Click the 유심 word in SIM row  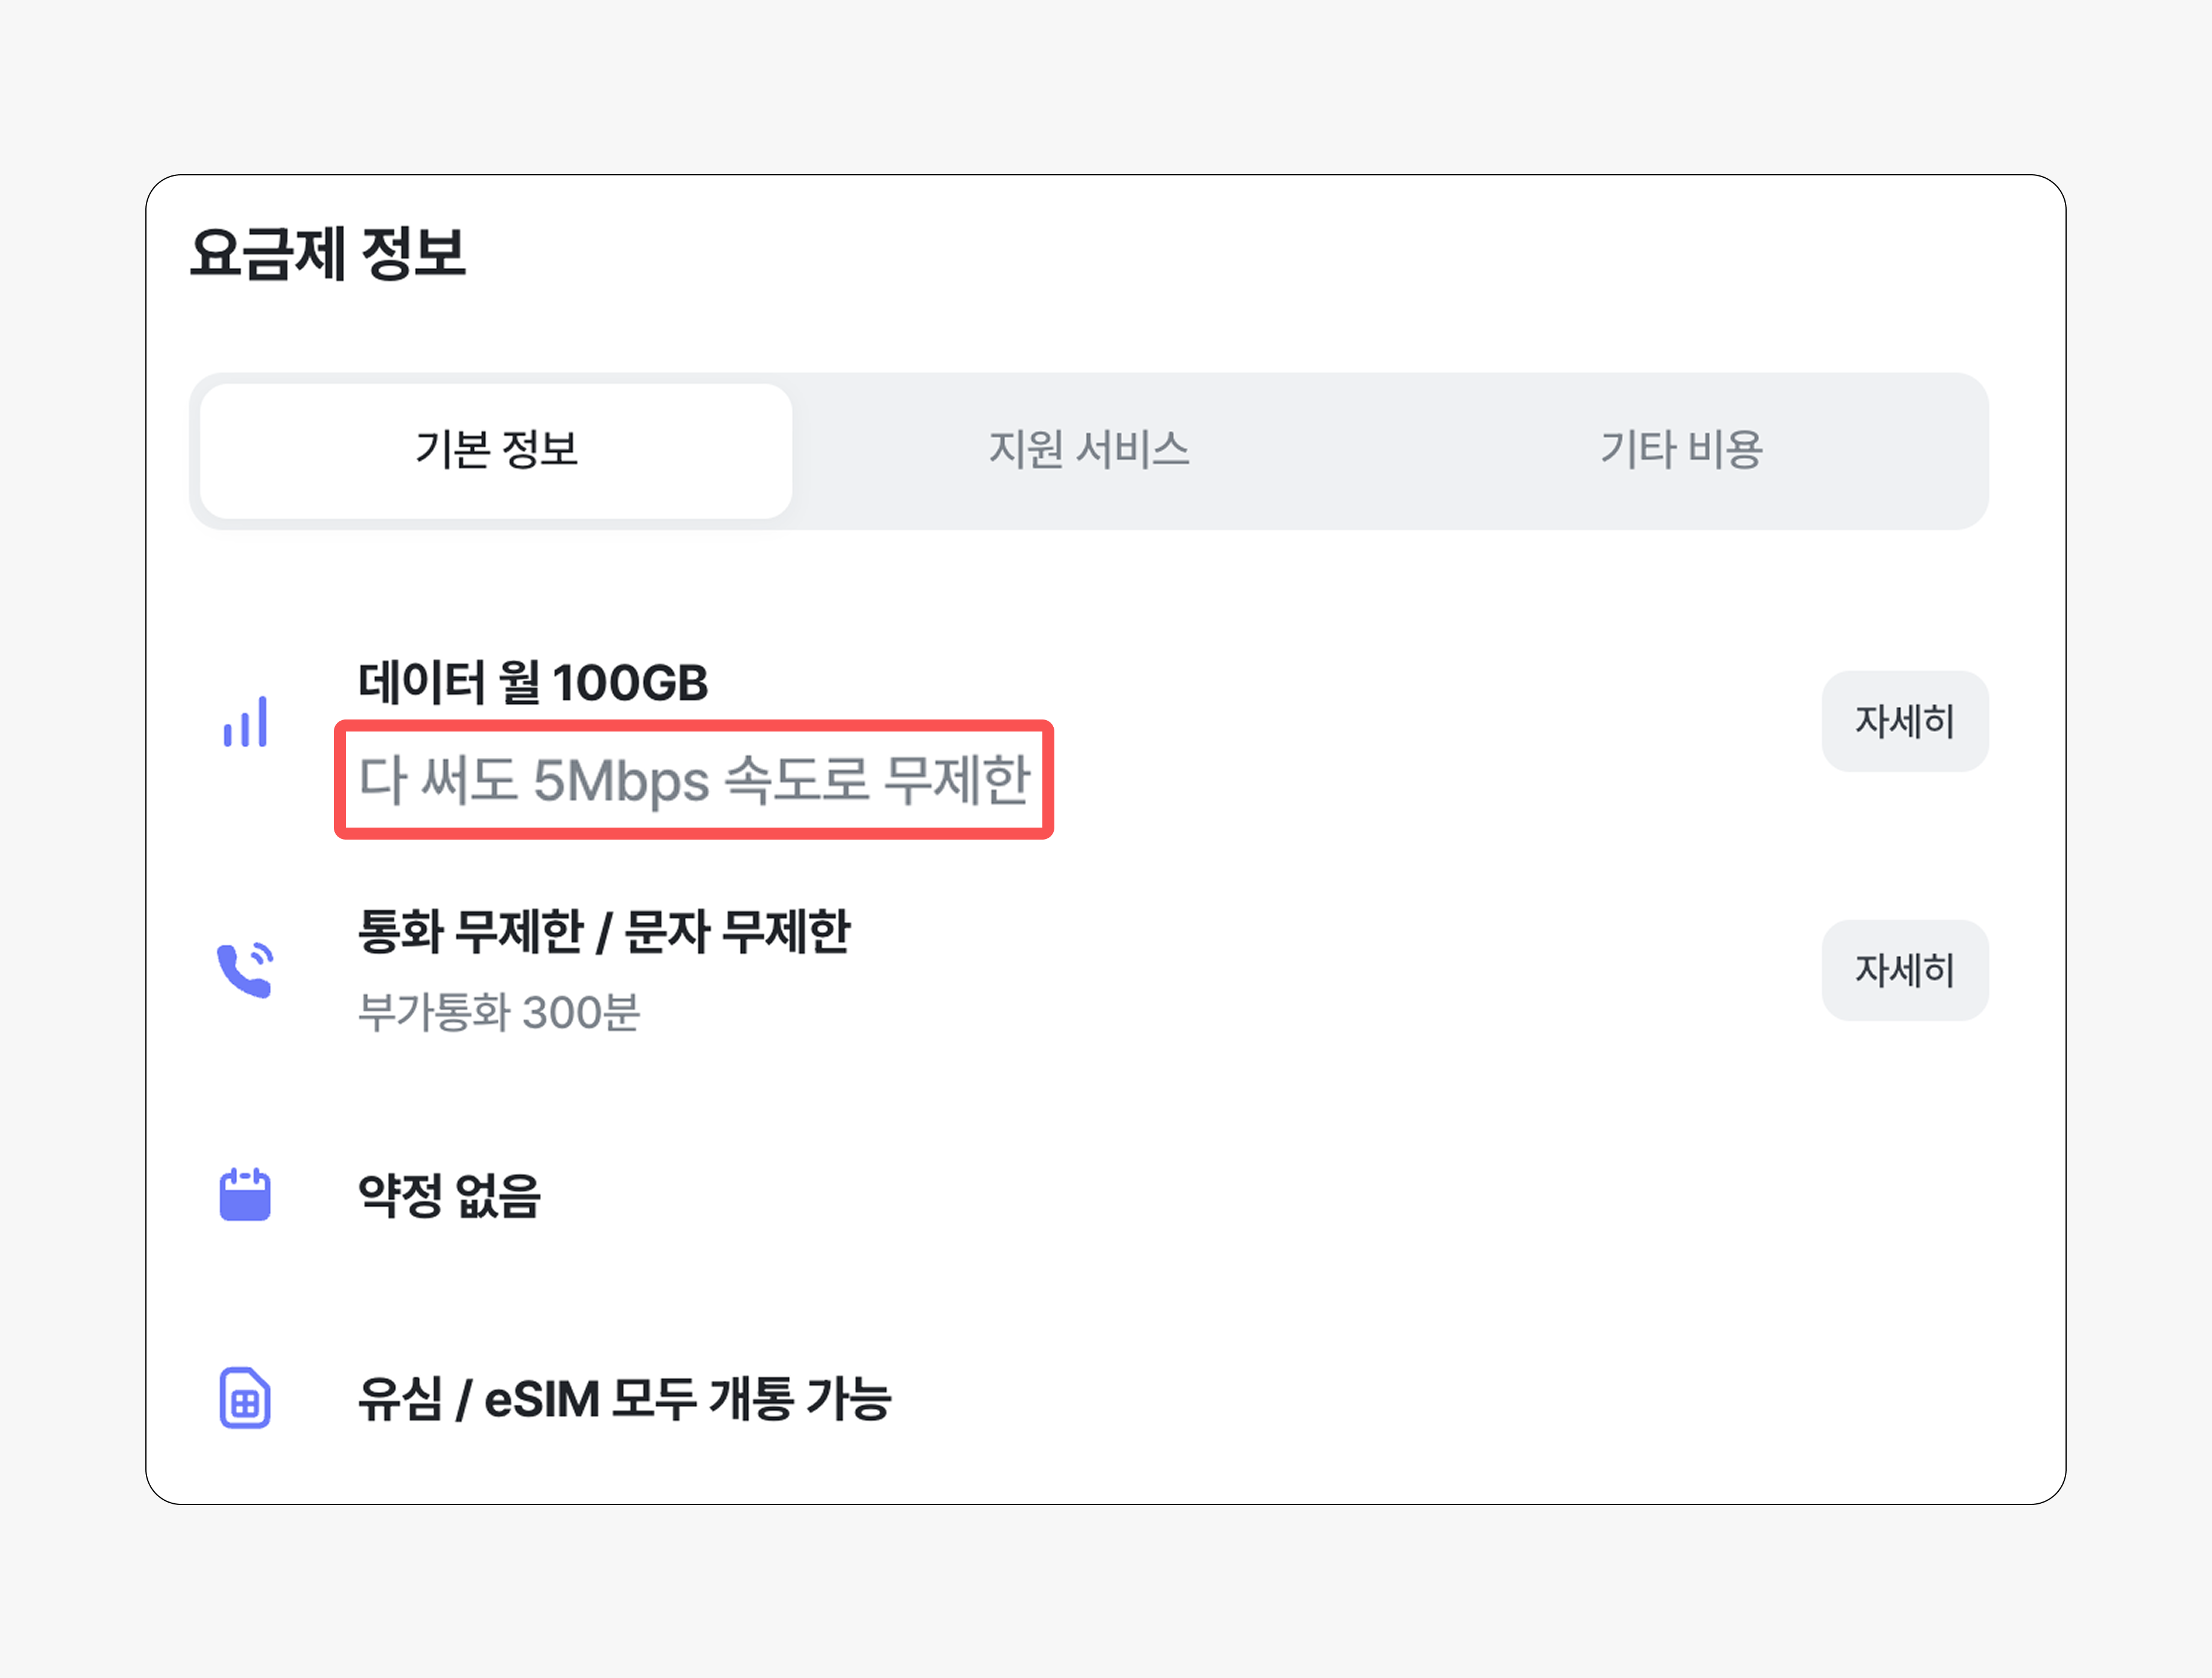coord(400,1398)
